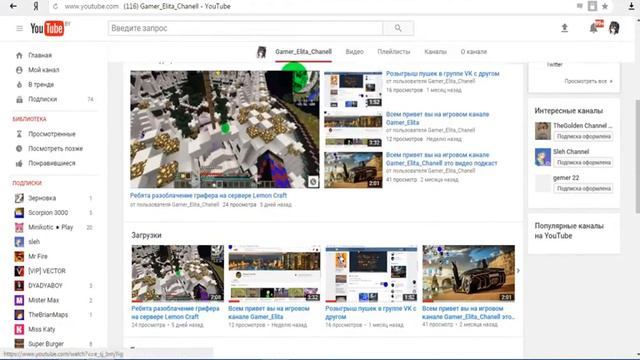Toggle subscription for Sleh Channel
This screenshot has width=640, height=360.
(584, 162)
